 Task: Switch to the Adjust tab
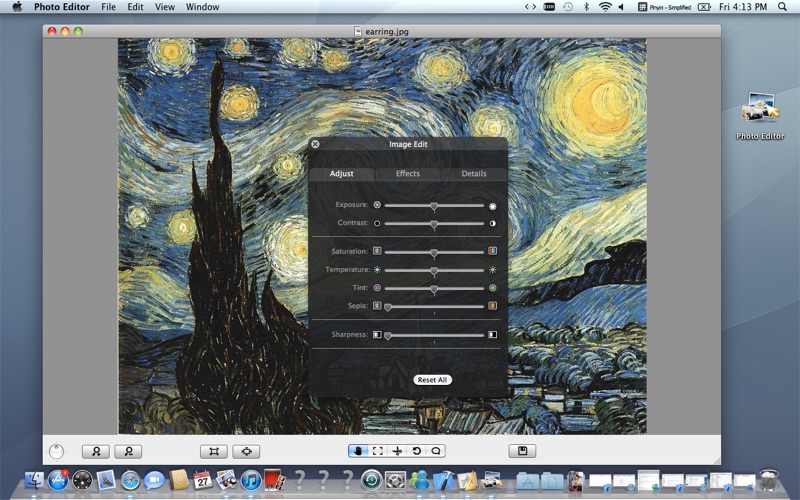341,173
